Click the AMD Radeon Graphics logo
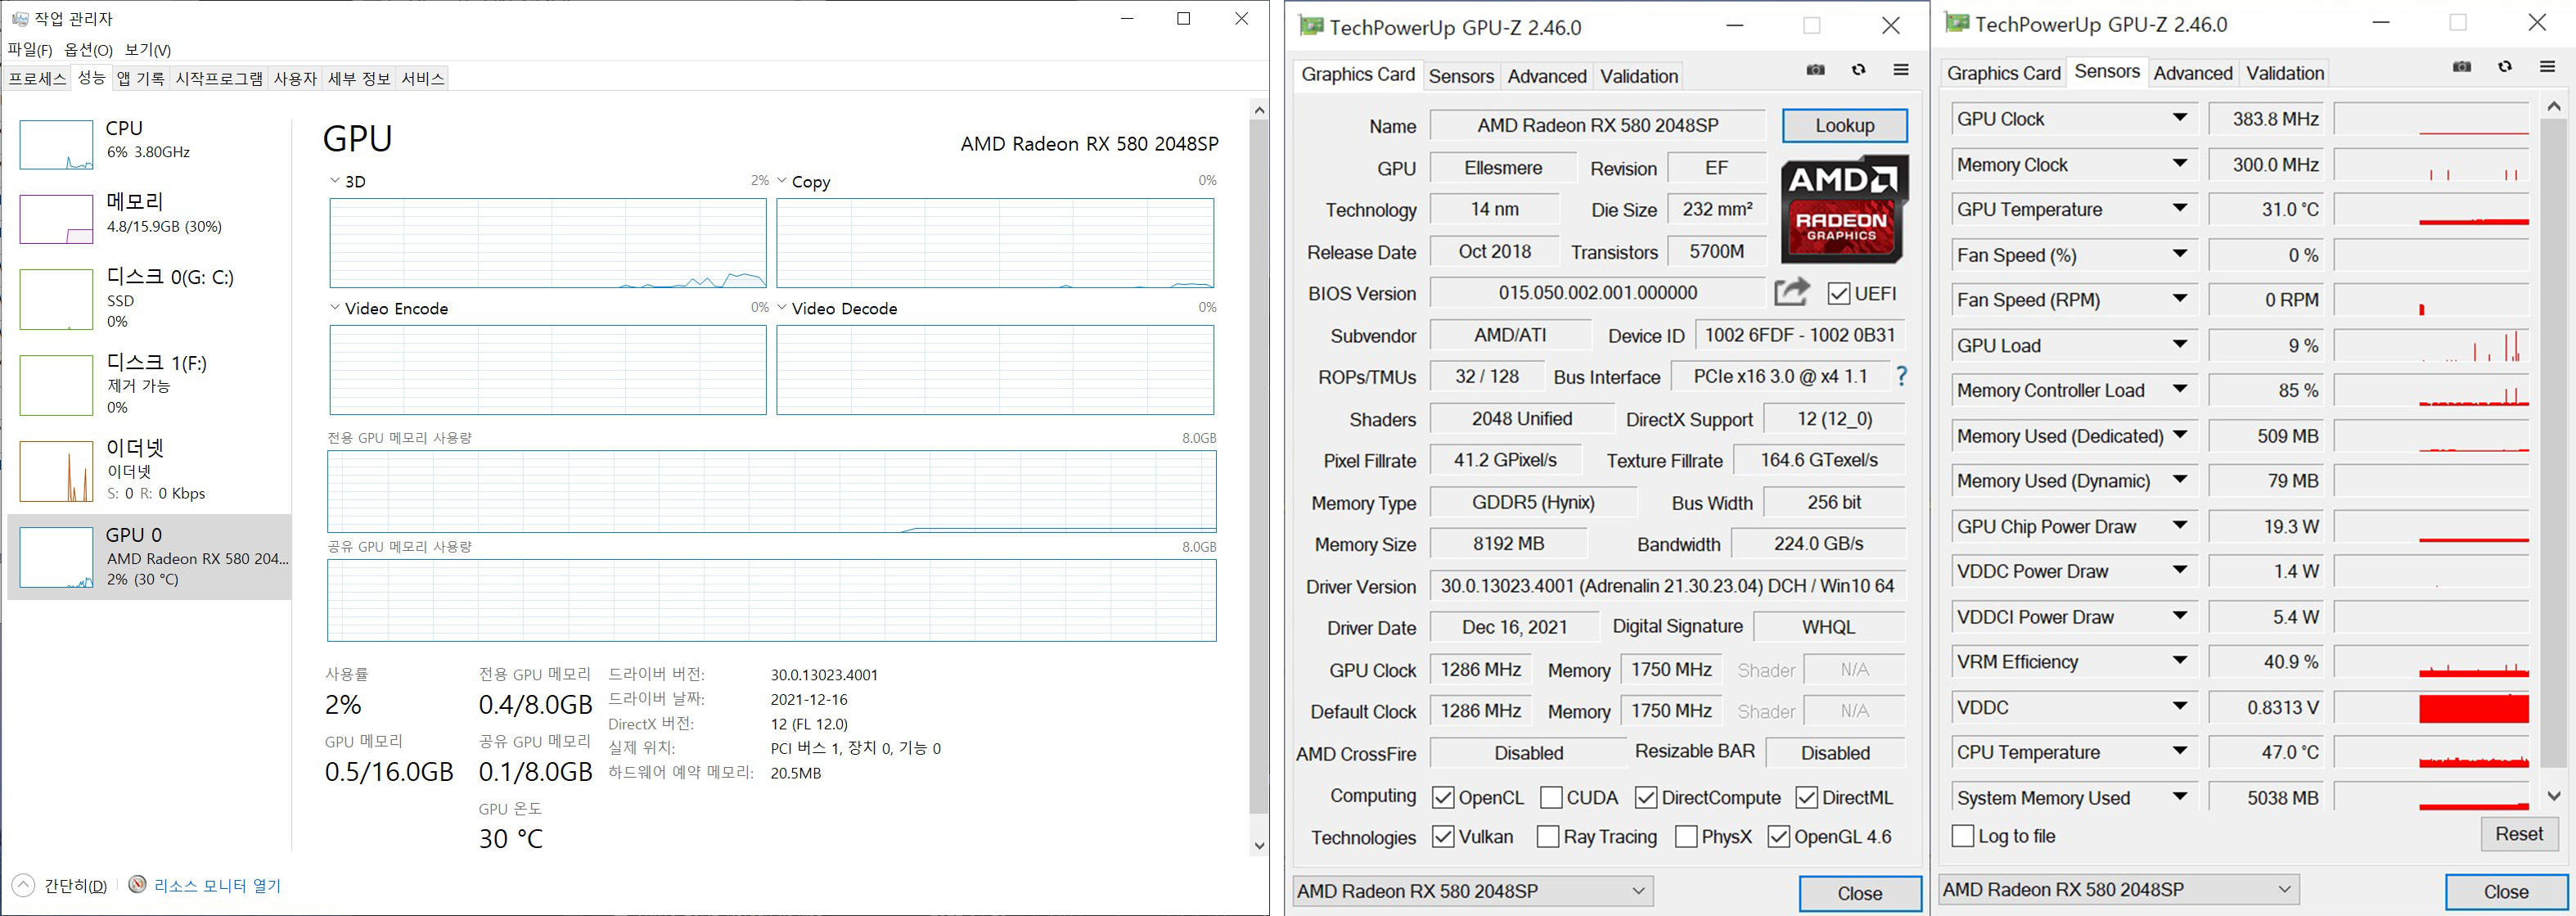This screenshot has height=916, width=2576. (x=1844, y=209)
